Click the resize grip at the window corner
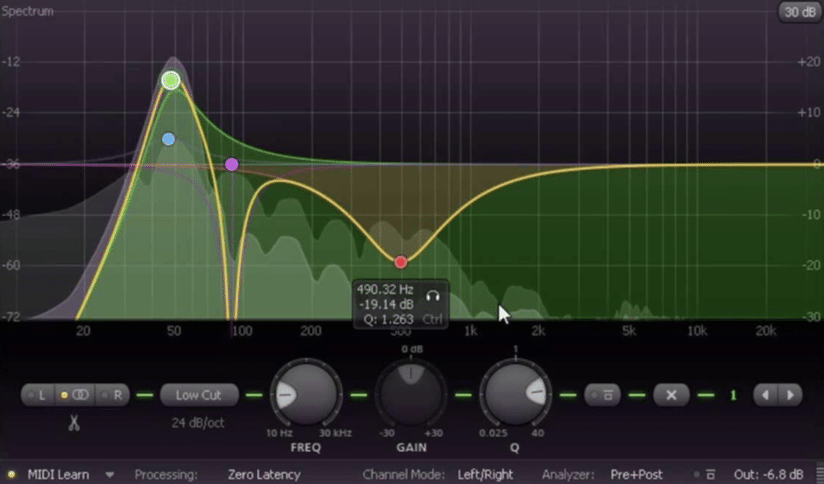The width and height of the screenshot is (824, 484). click(819, 475)
